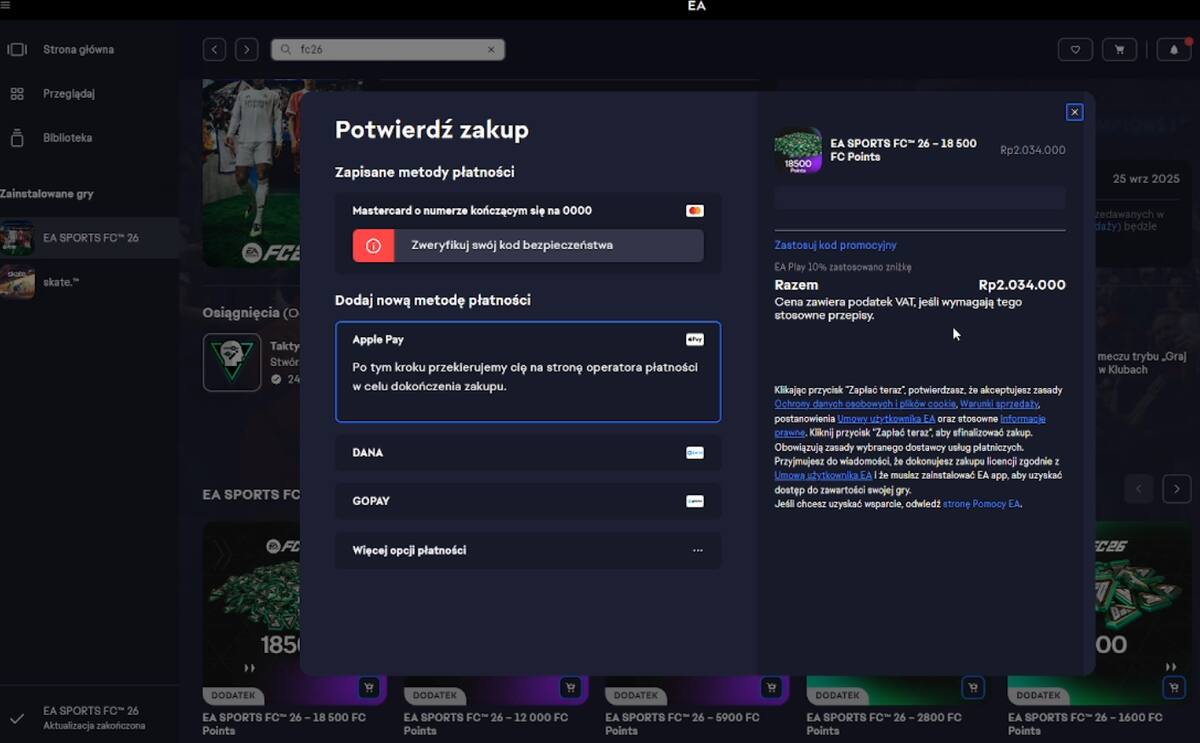Open EA SPORTS FC 26 – 5900 FC Points title
1200x743 pixels.
point(684,724)
